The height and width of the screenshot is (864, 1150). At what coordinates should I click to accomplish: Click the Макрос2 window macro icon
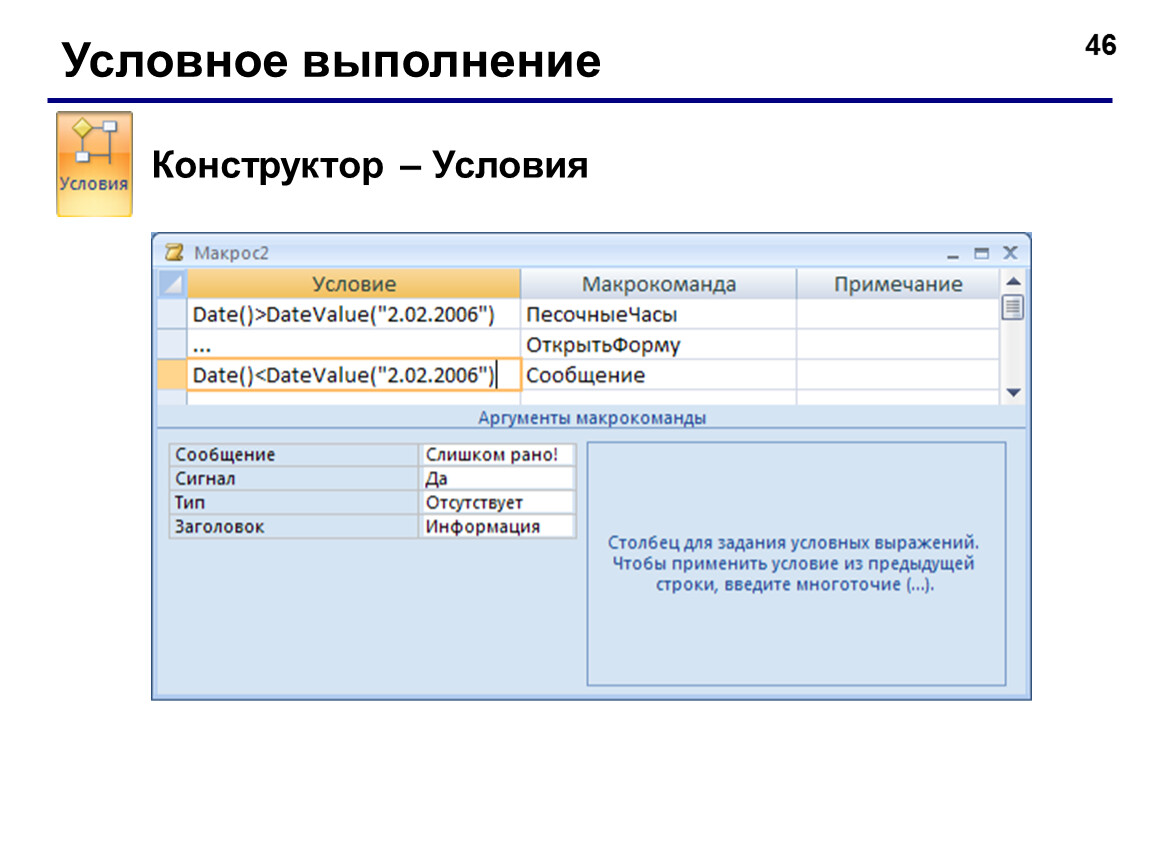click(x=175, y=253)
